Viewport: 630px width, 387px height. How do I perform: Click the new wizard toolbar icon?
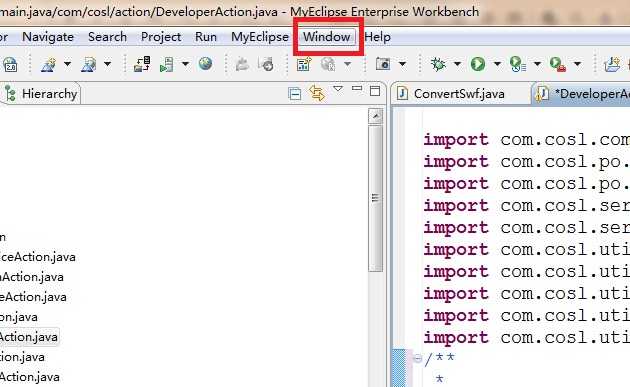[x=49, y=64]
